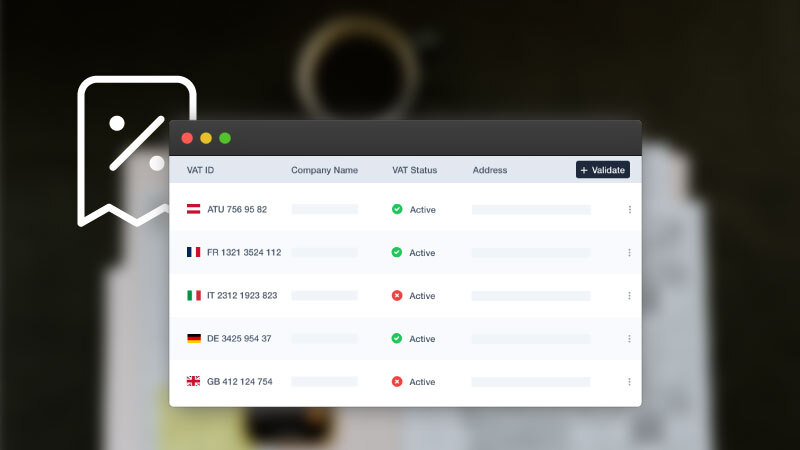800x450 pixels.
Task: Click the Company Name column header
Action: tap(324, 170)
